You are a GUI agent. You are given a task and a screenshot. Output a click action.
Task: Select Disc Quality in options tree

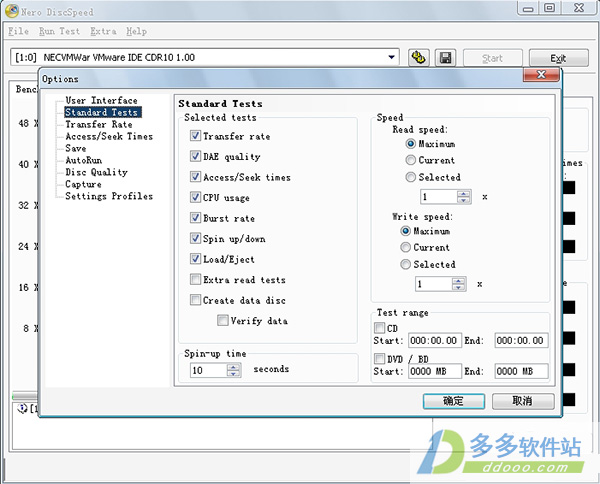(96, 172)
